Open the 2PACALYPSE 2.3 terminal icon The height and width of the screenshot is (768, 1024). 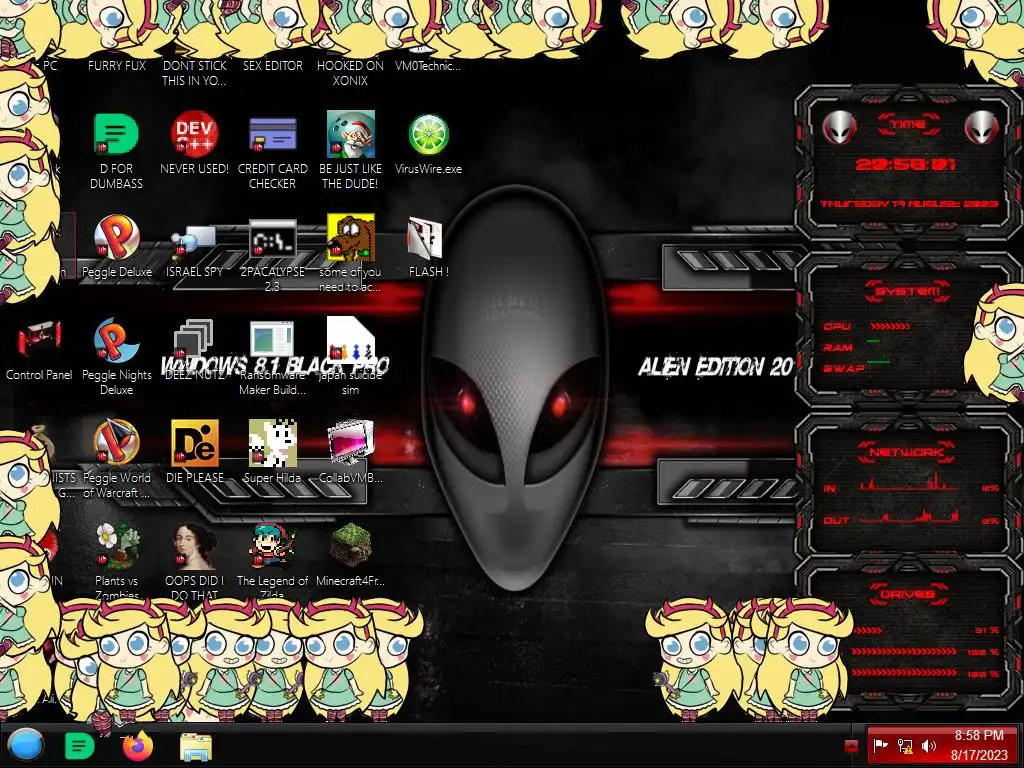(272, 239)
